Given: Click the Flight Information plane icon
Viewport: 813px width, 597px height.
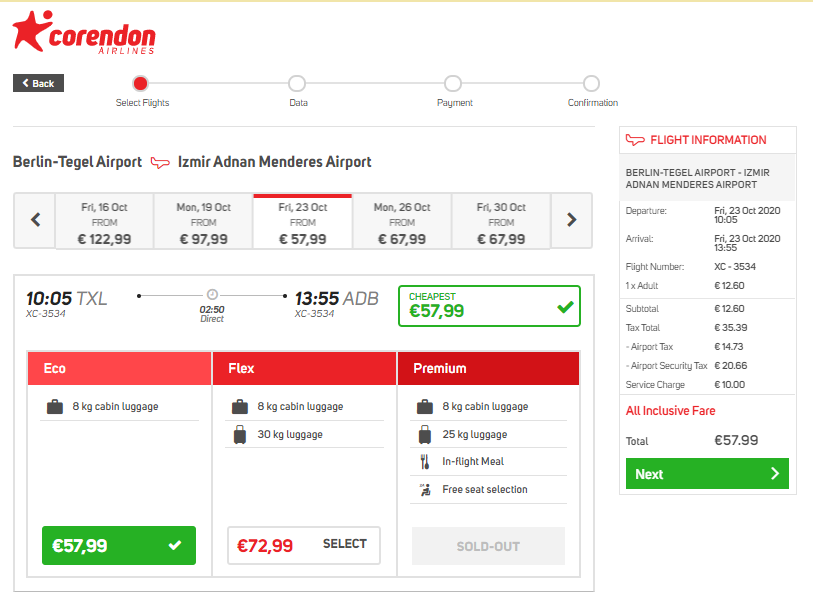Looking at the screenshot, I should pyautogui.click(x=635, y=140).
